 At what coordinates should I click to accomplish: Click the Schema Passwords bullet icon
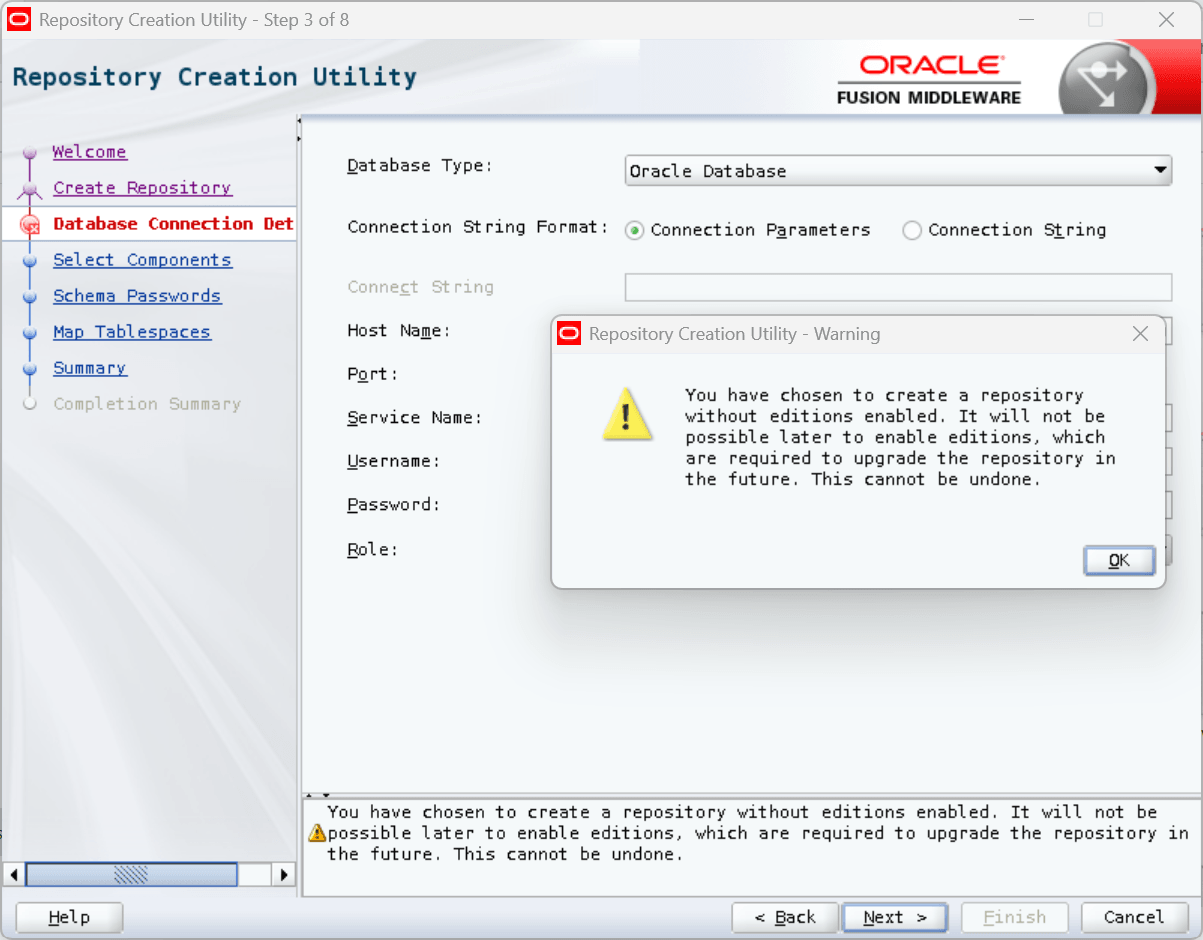point(29,296)
